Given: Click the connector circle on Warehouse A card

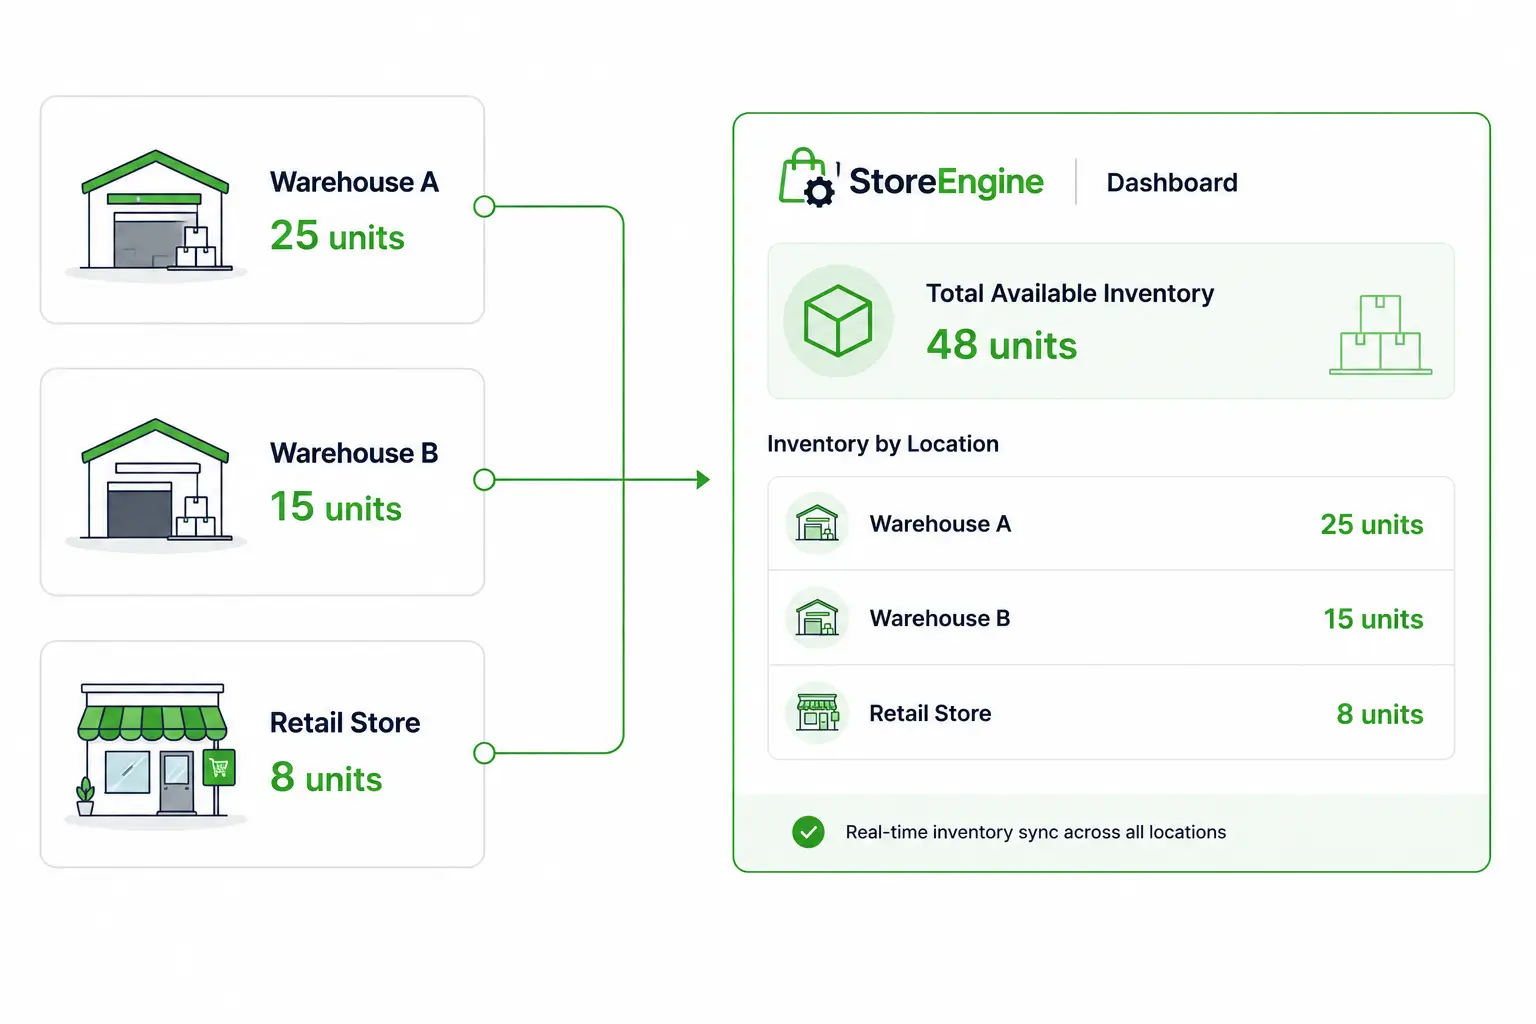Looking at the screenshot, I should point(484,207).
